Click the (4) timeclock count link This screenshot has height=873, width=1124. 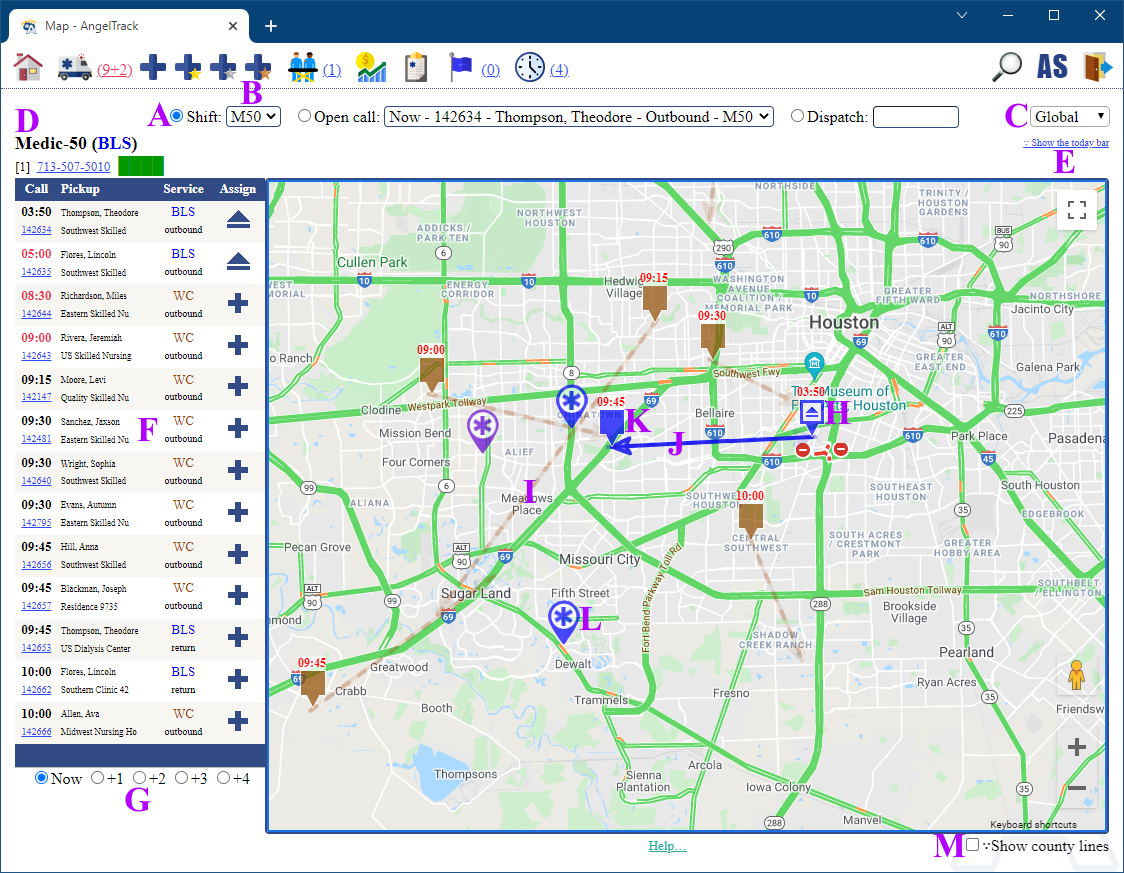[x=559, y=70]
